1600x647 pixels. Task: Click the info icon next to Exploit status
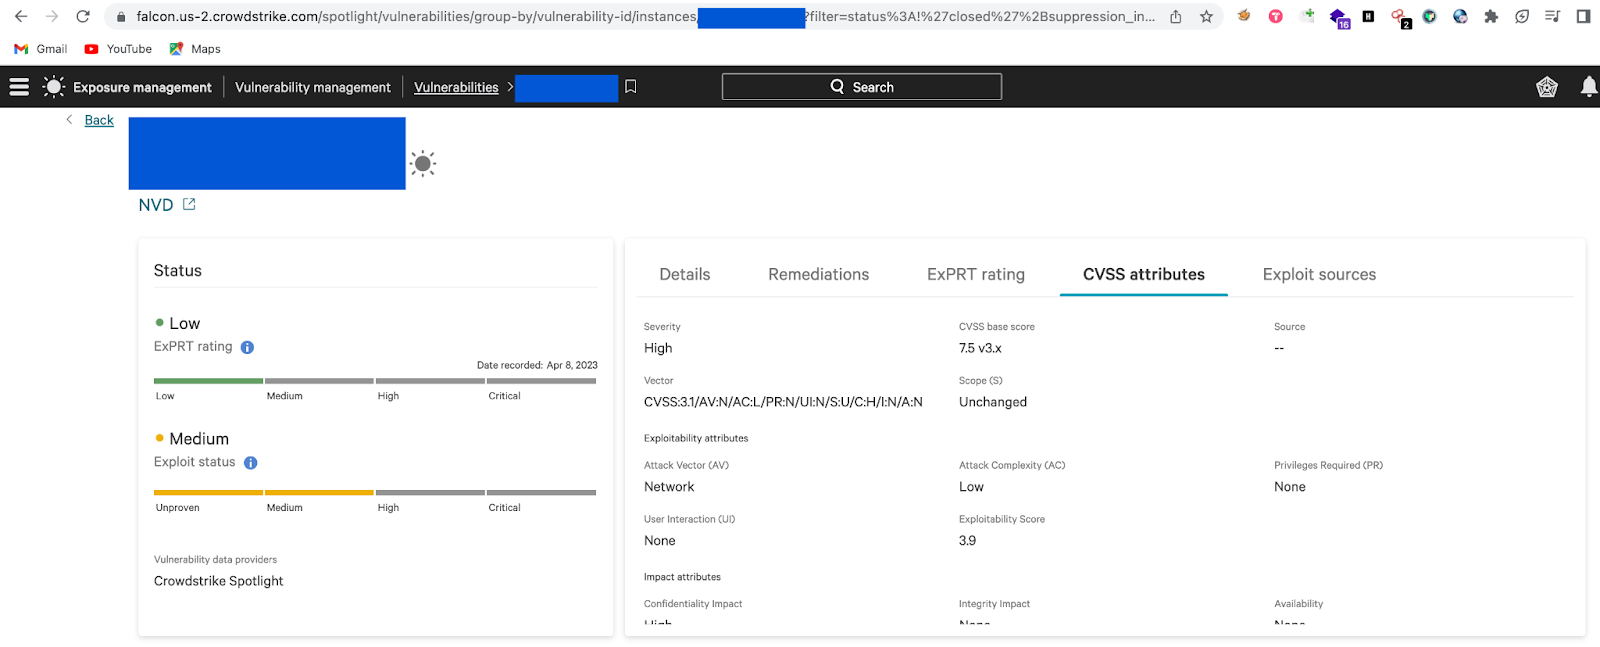(x=251, y=463)
